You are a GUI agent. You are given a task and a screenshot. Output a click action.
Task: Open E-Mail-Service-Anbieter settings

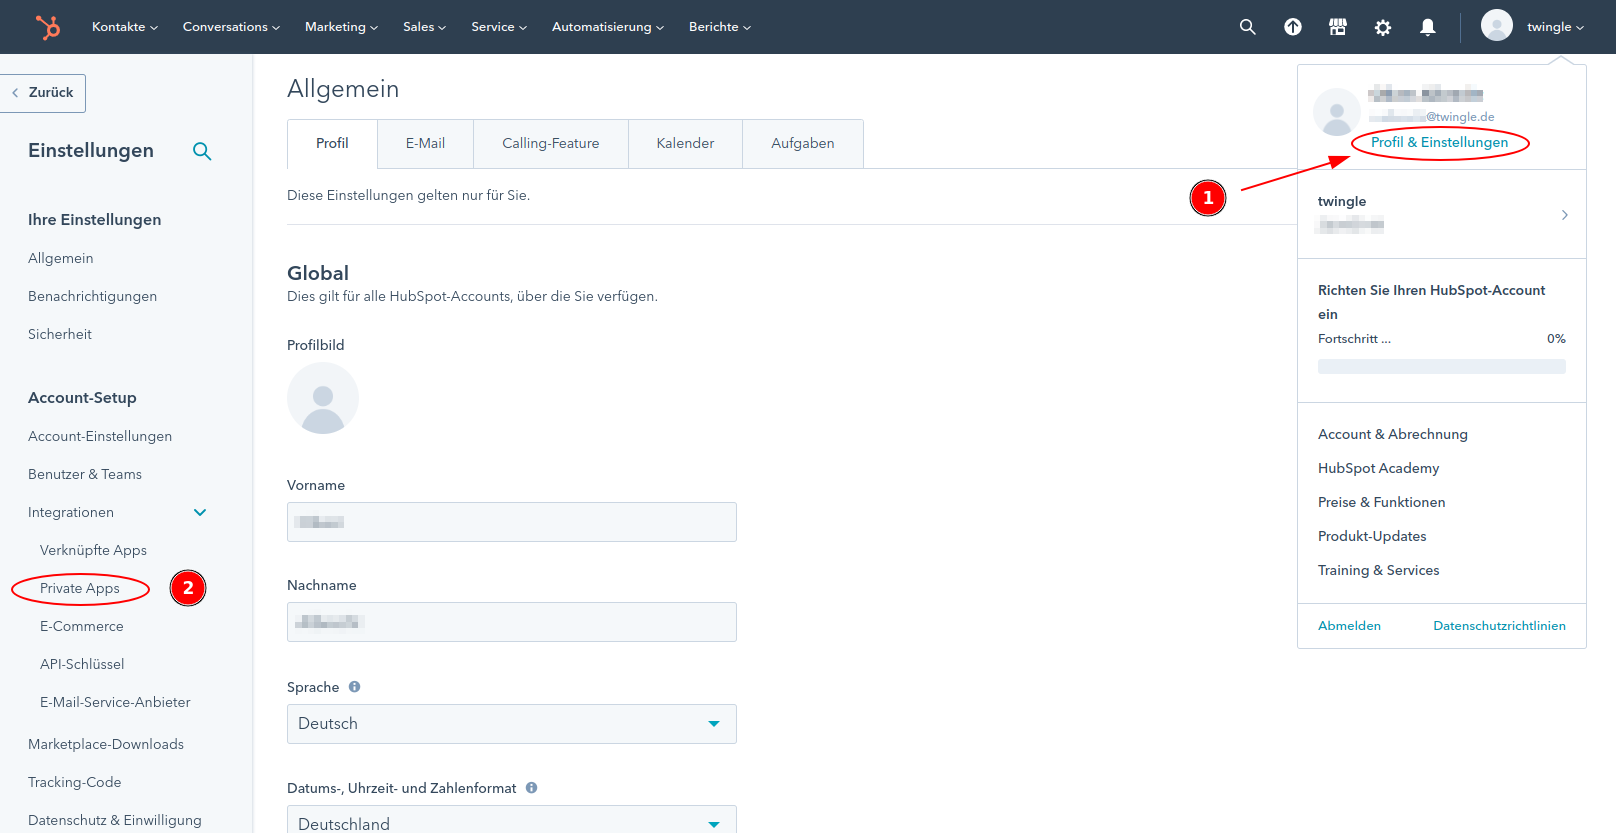pyautogui.click(x=115, y=702)
